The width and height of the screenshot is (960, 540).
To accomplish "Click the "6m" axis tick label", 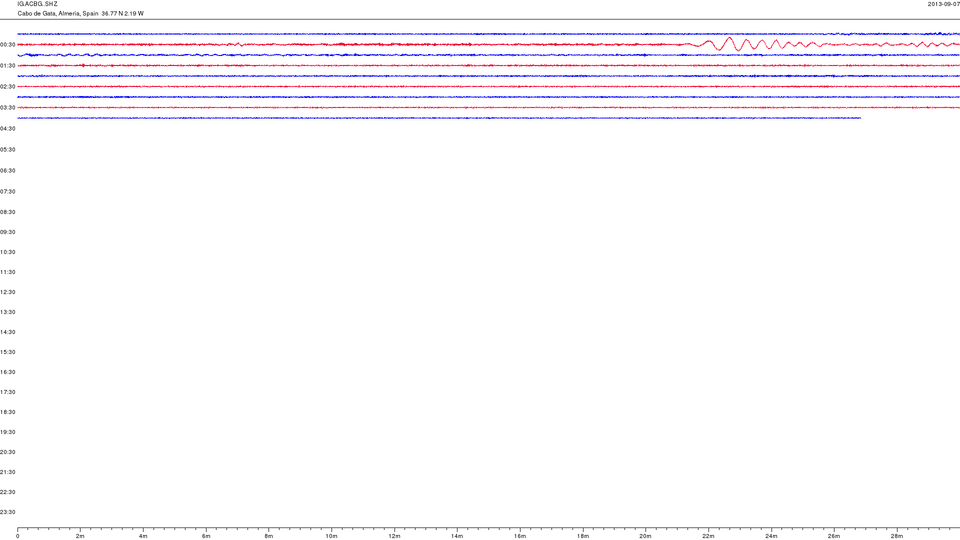I will click(x=206, y=536).
